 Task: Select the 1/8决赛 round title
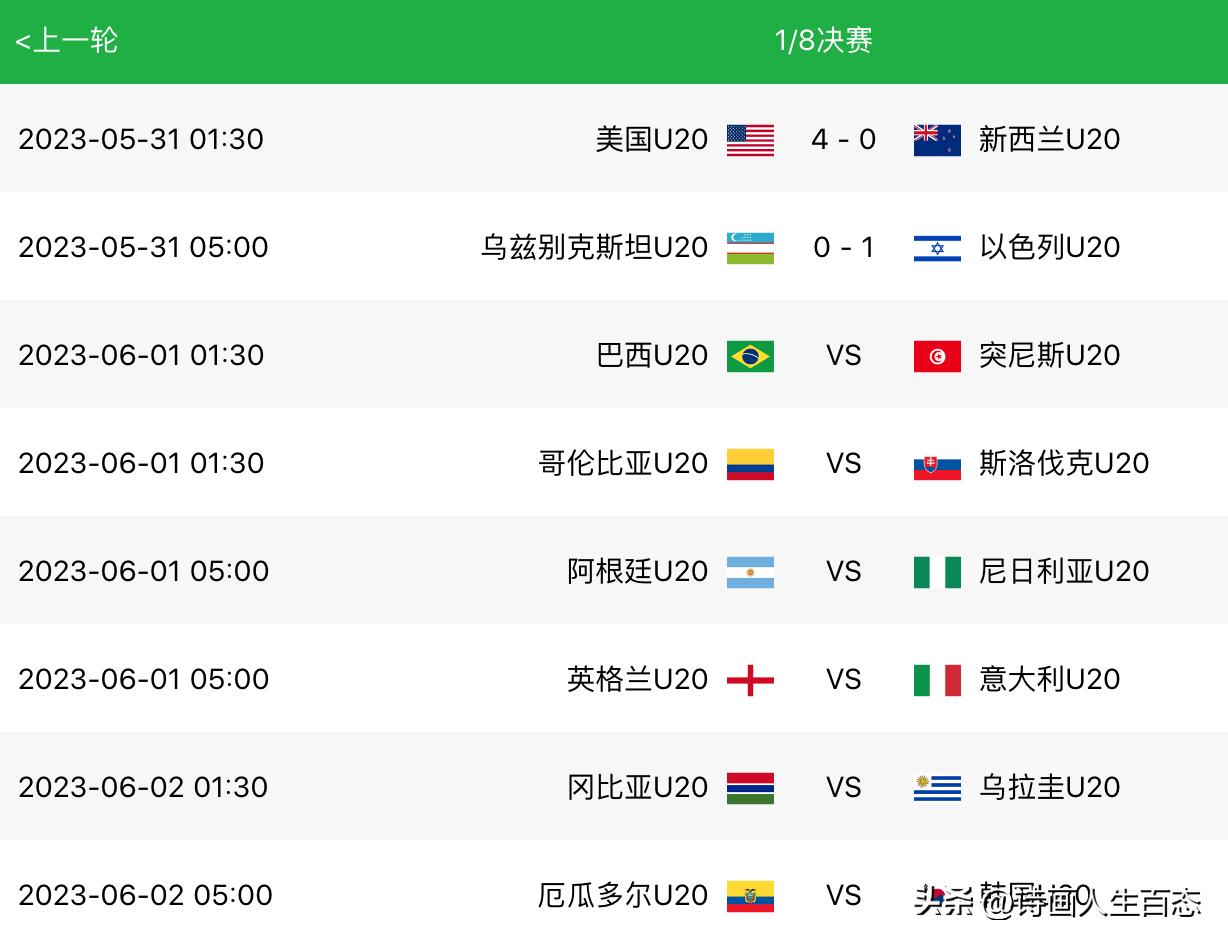pos(823,40)
